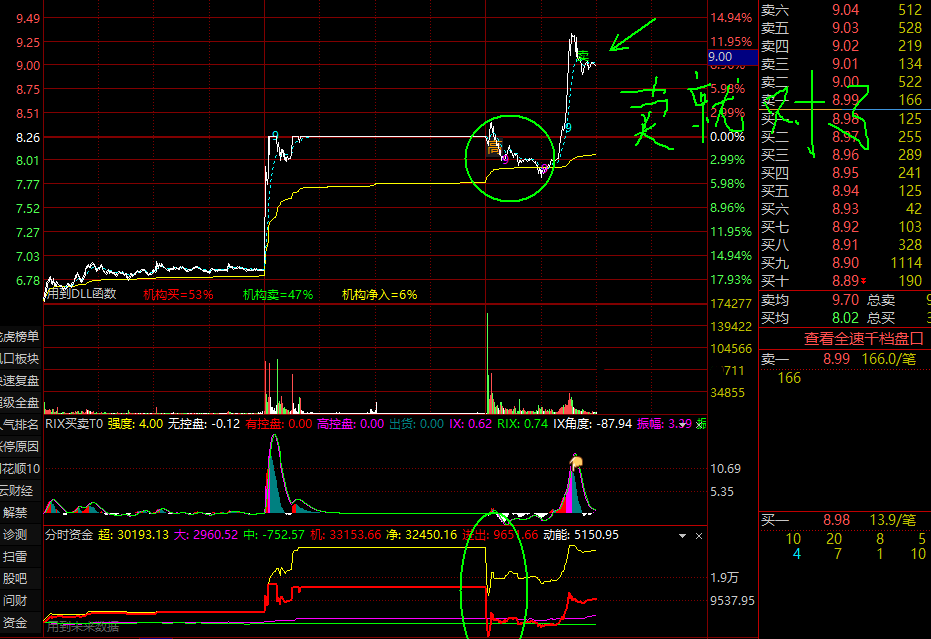This screenshot has width=931, height=639.
Task: Click the IX角度: -87.94 value
Action: [593, 424]
